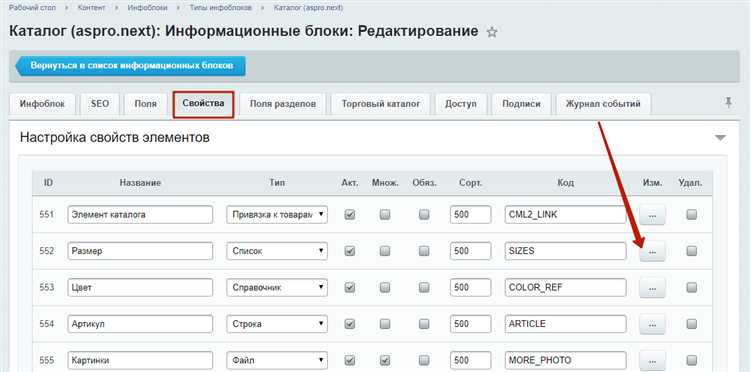The width and height of the screenshot is (750, 372).
Task: Switch to Поля разделов tab
Action: [x=283, y=104]
